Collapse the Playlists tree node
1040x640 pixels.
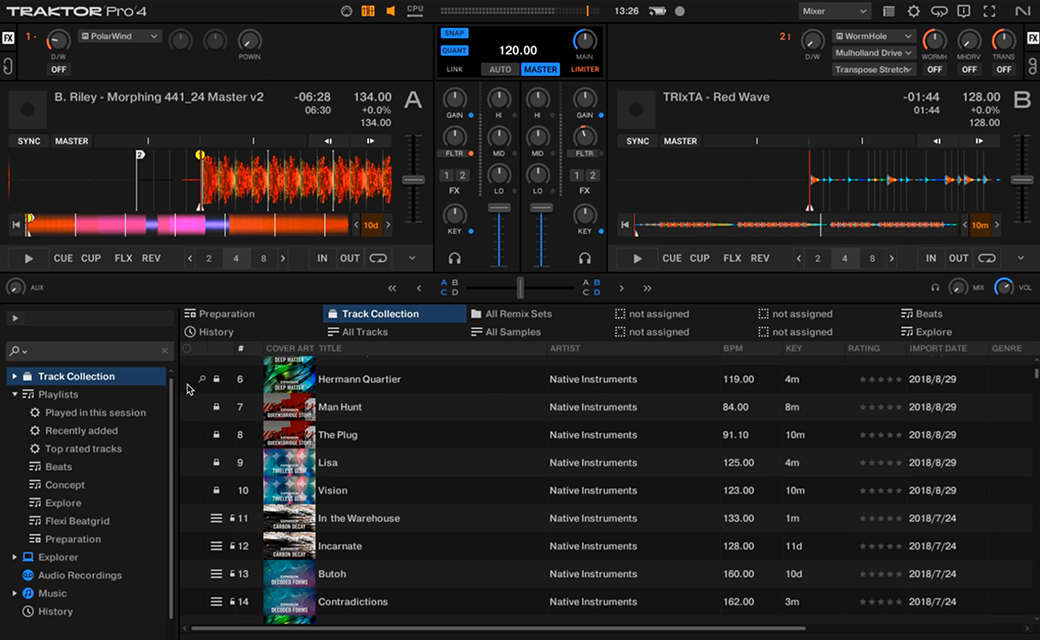click(15, 394)
